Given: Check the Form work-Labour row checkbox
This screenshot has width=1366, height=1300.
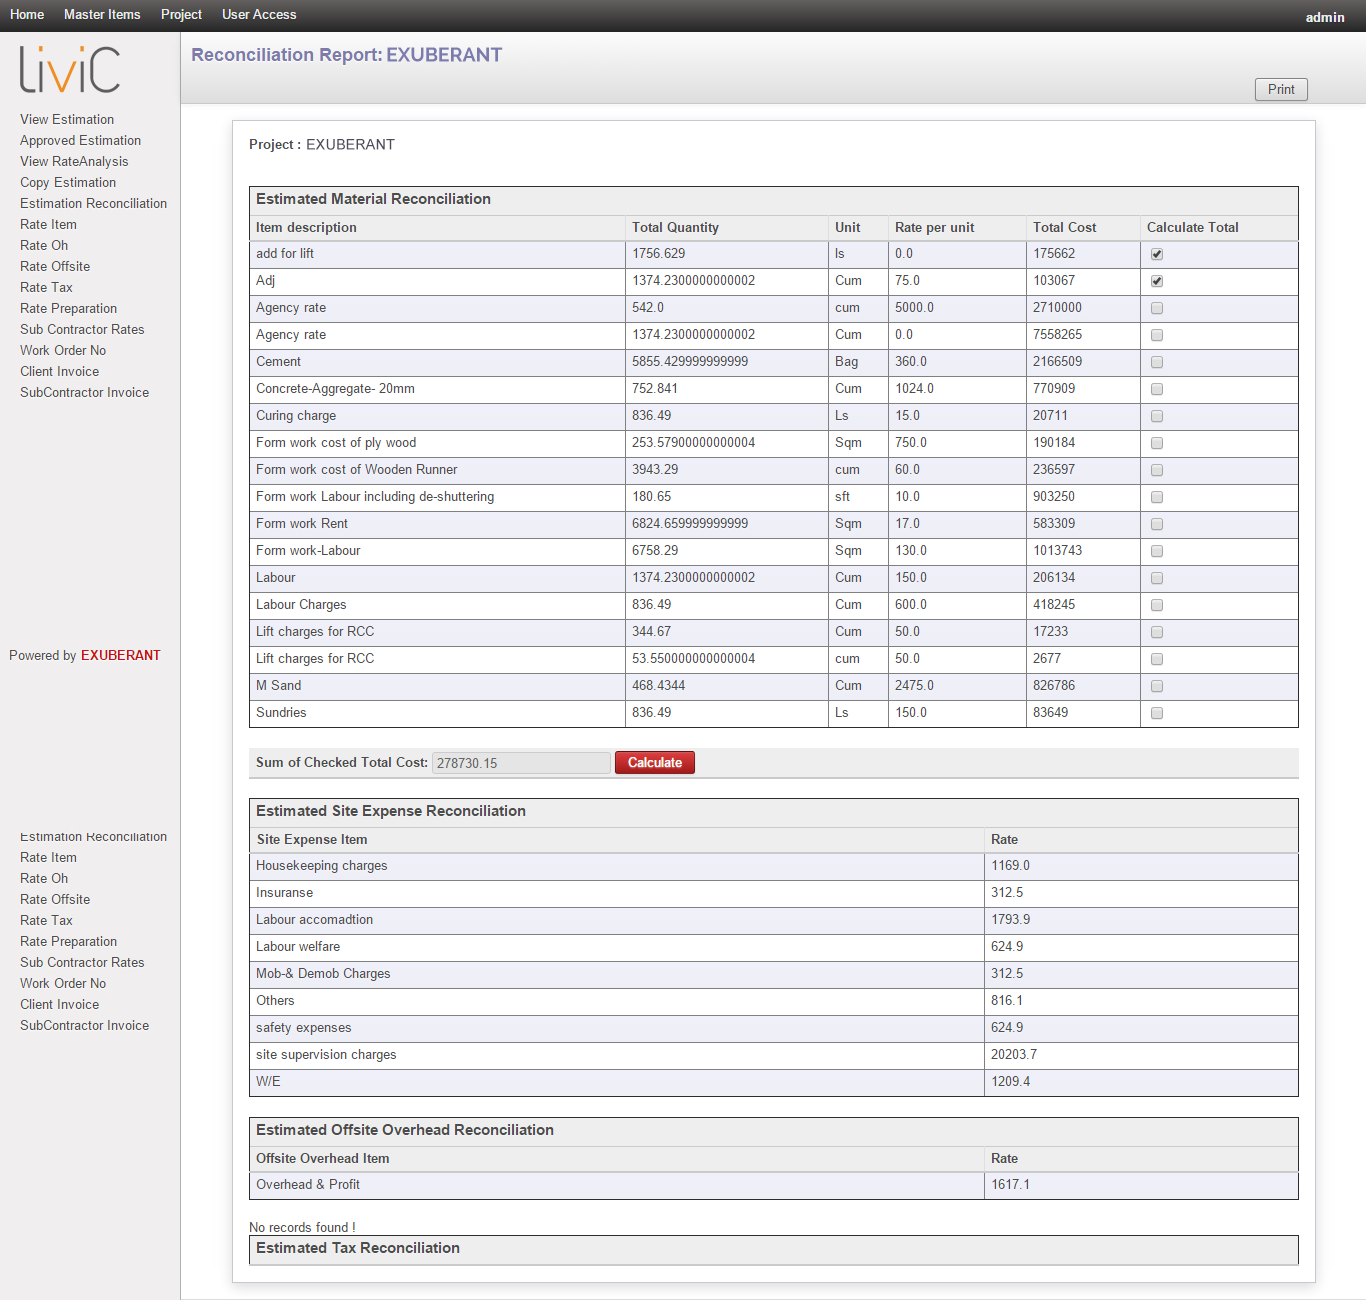Looking at the screenshot, I should (x=1157, y=551).
